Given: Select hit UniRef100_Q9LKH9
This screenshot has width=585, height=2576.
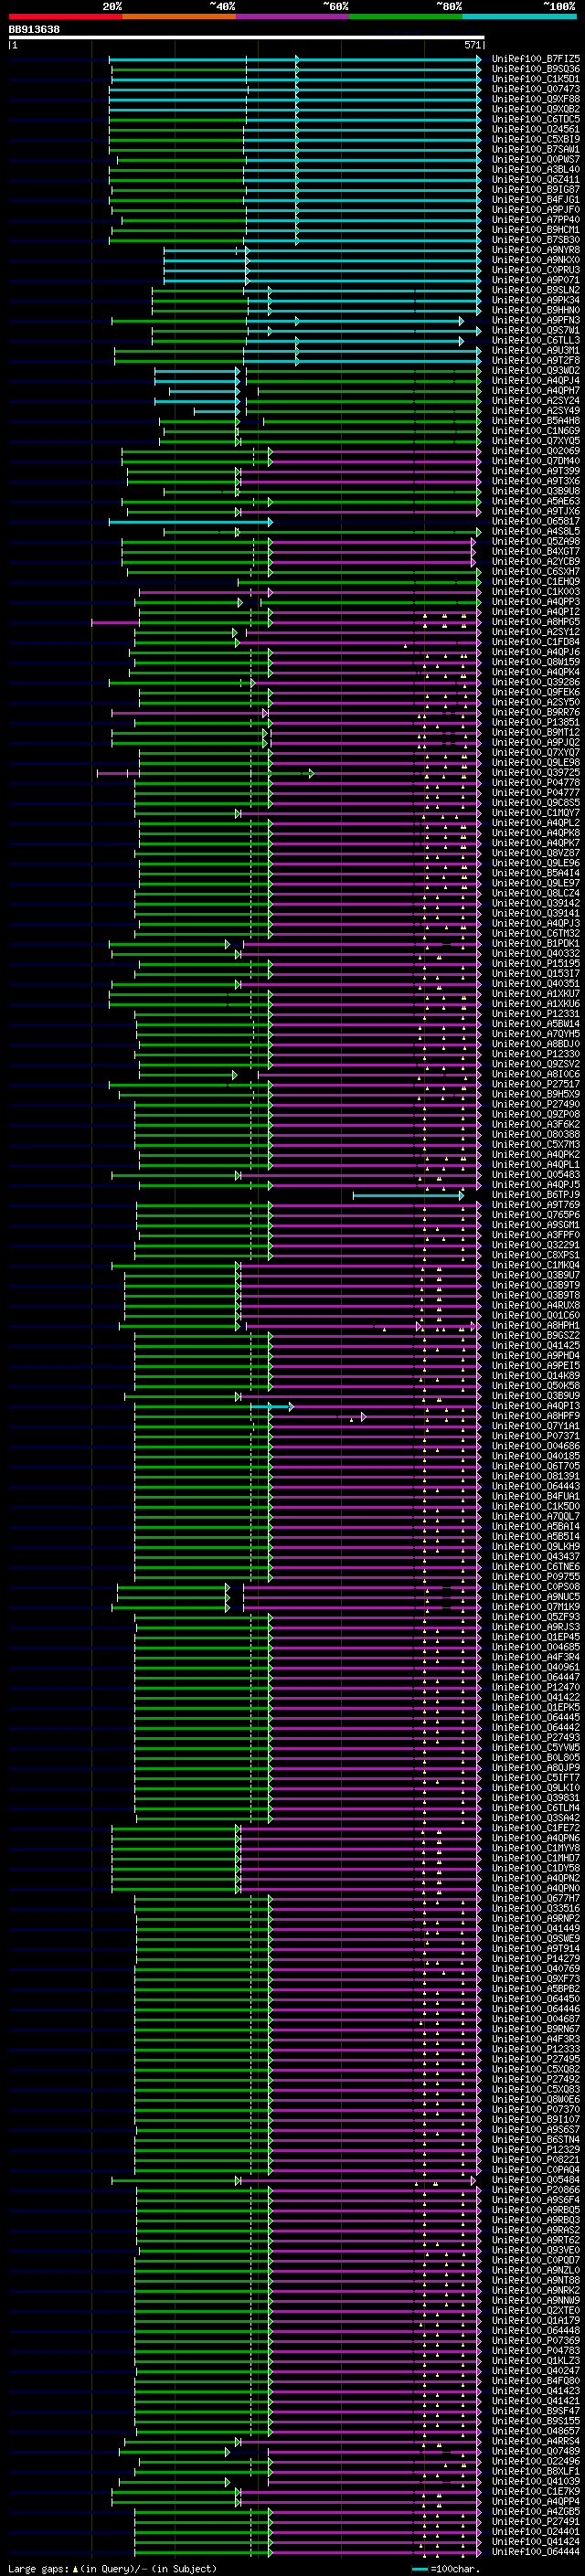Looking at the screenshot, I should tap(536, 1547).
